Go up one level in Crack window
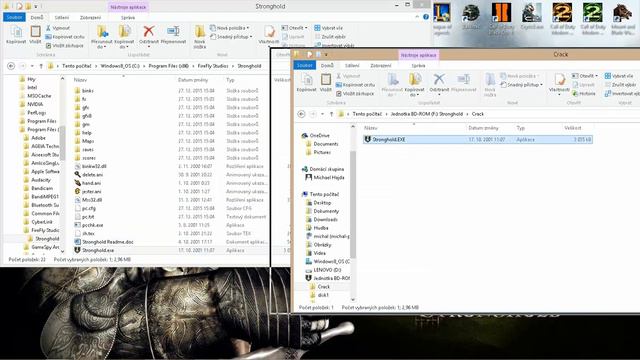 coord(331,114)
